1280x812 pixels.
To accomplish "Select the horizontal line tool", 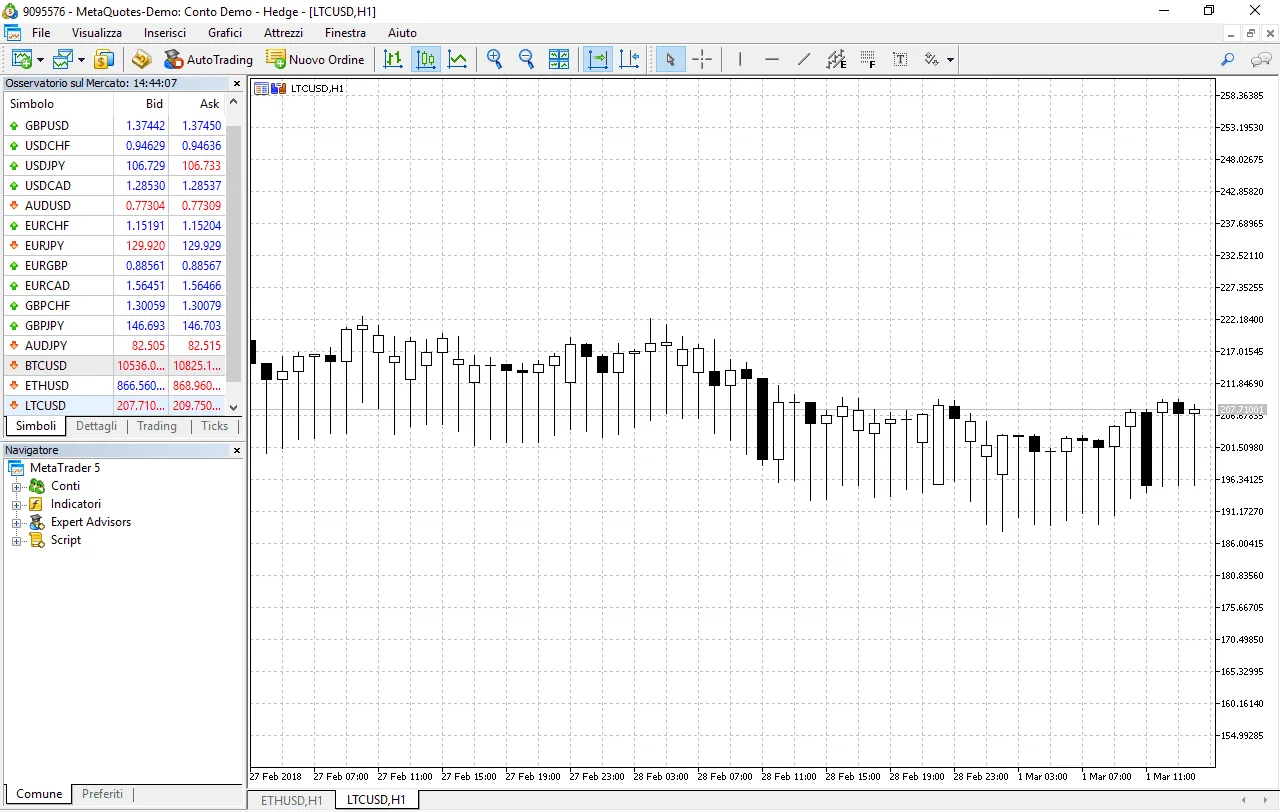I will [772, 59].
